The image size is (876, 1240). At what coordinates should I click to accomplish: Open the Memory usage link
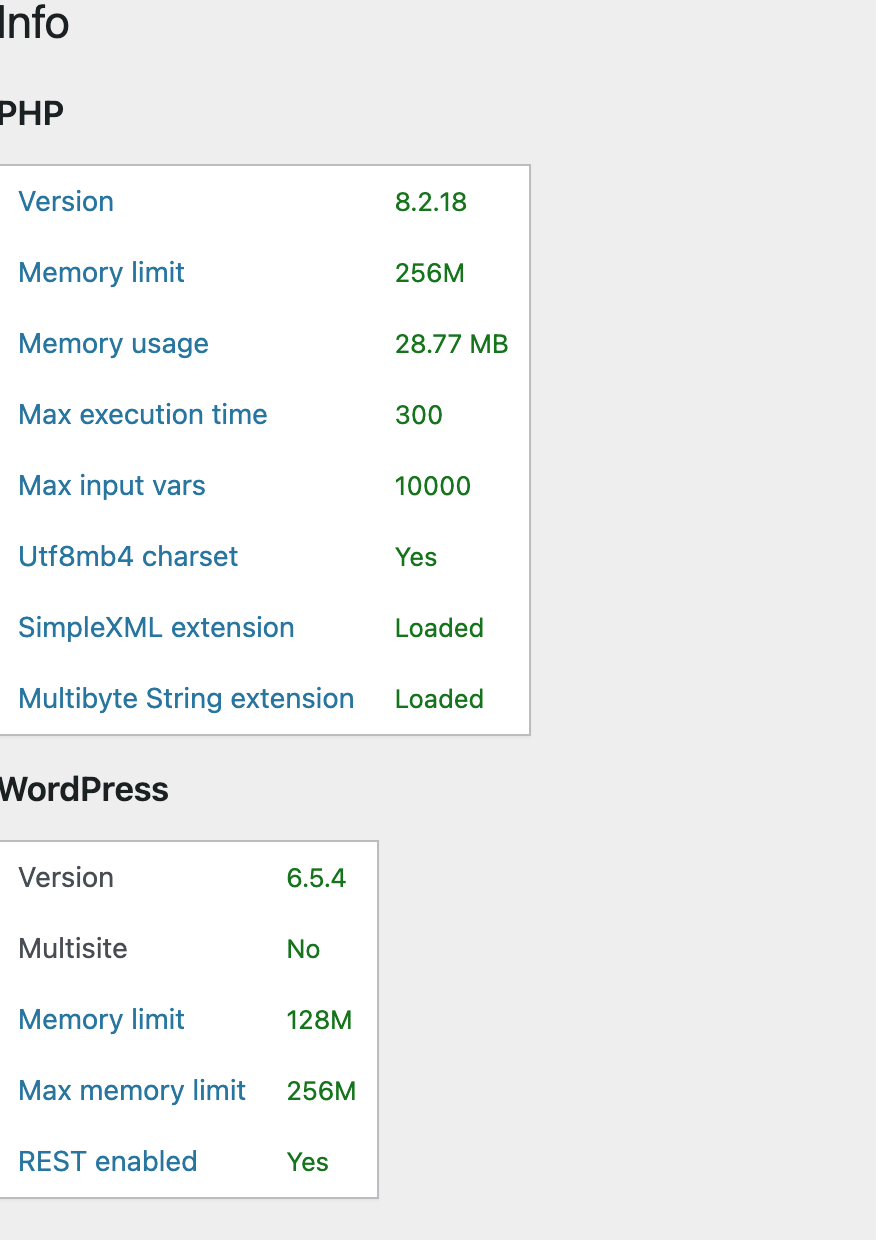[113, 343]
